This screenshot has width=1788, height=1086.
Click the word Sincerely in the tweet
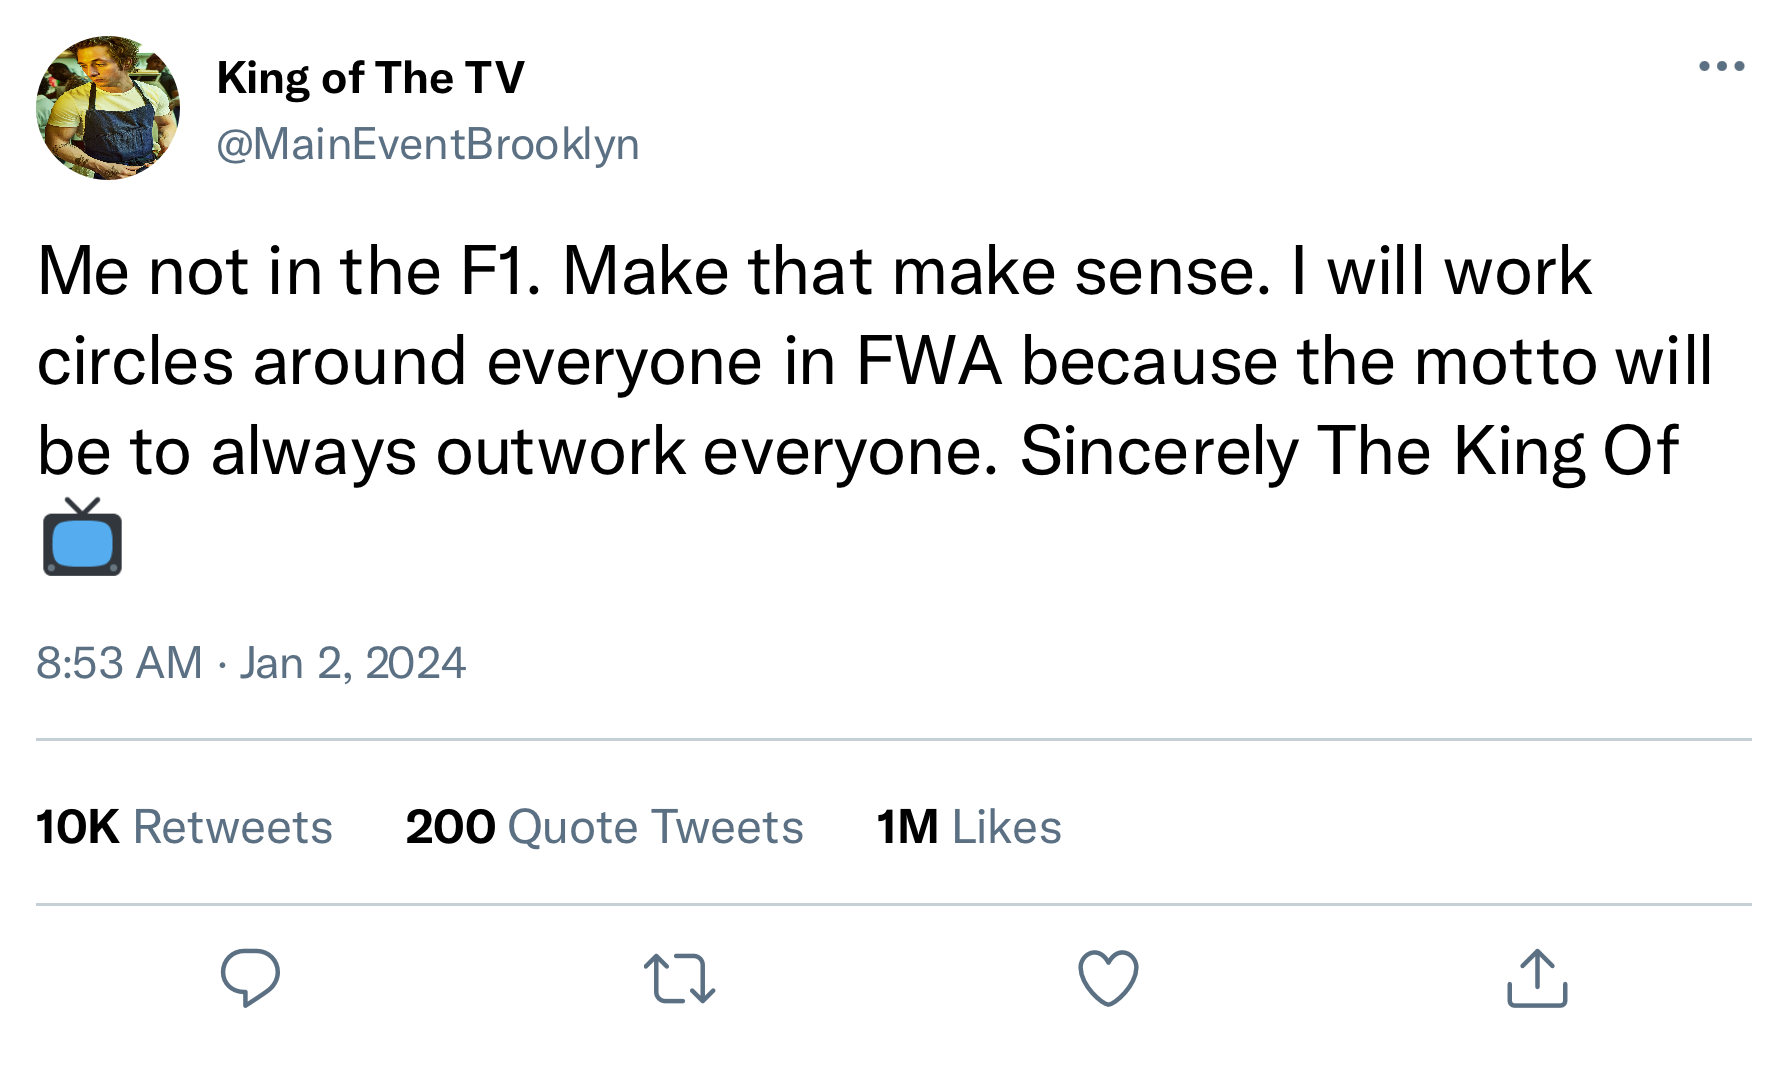pyautogui.click(x=1158, y=451)
